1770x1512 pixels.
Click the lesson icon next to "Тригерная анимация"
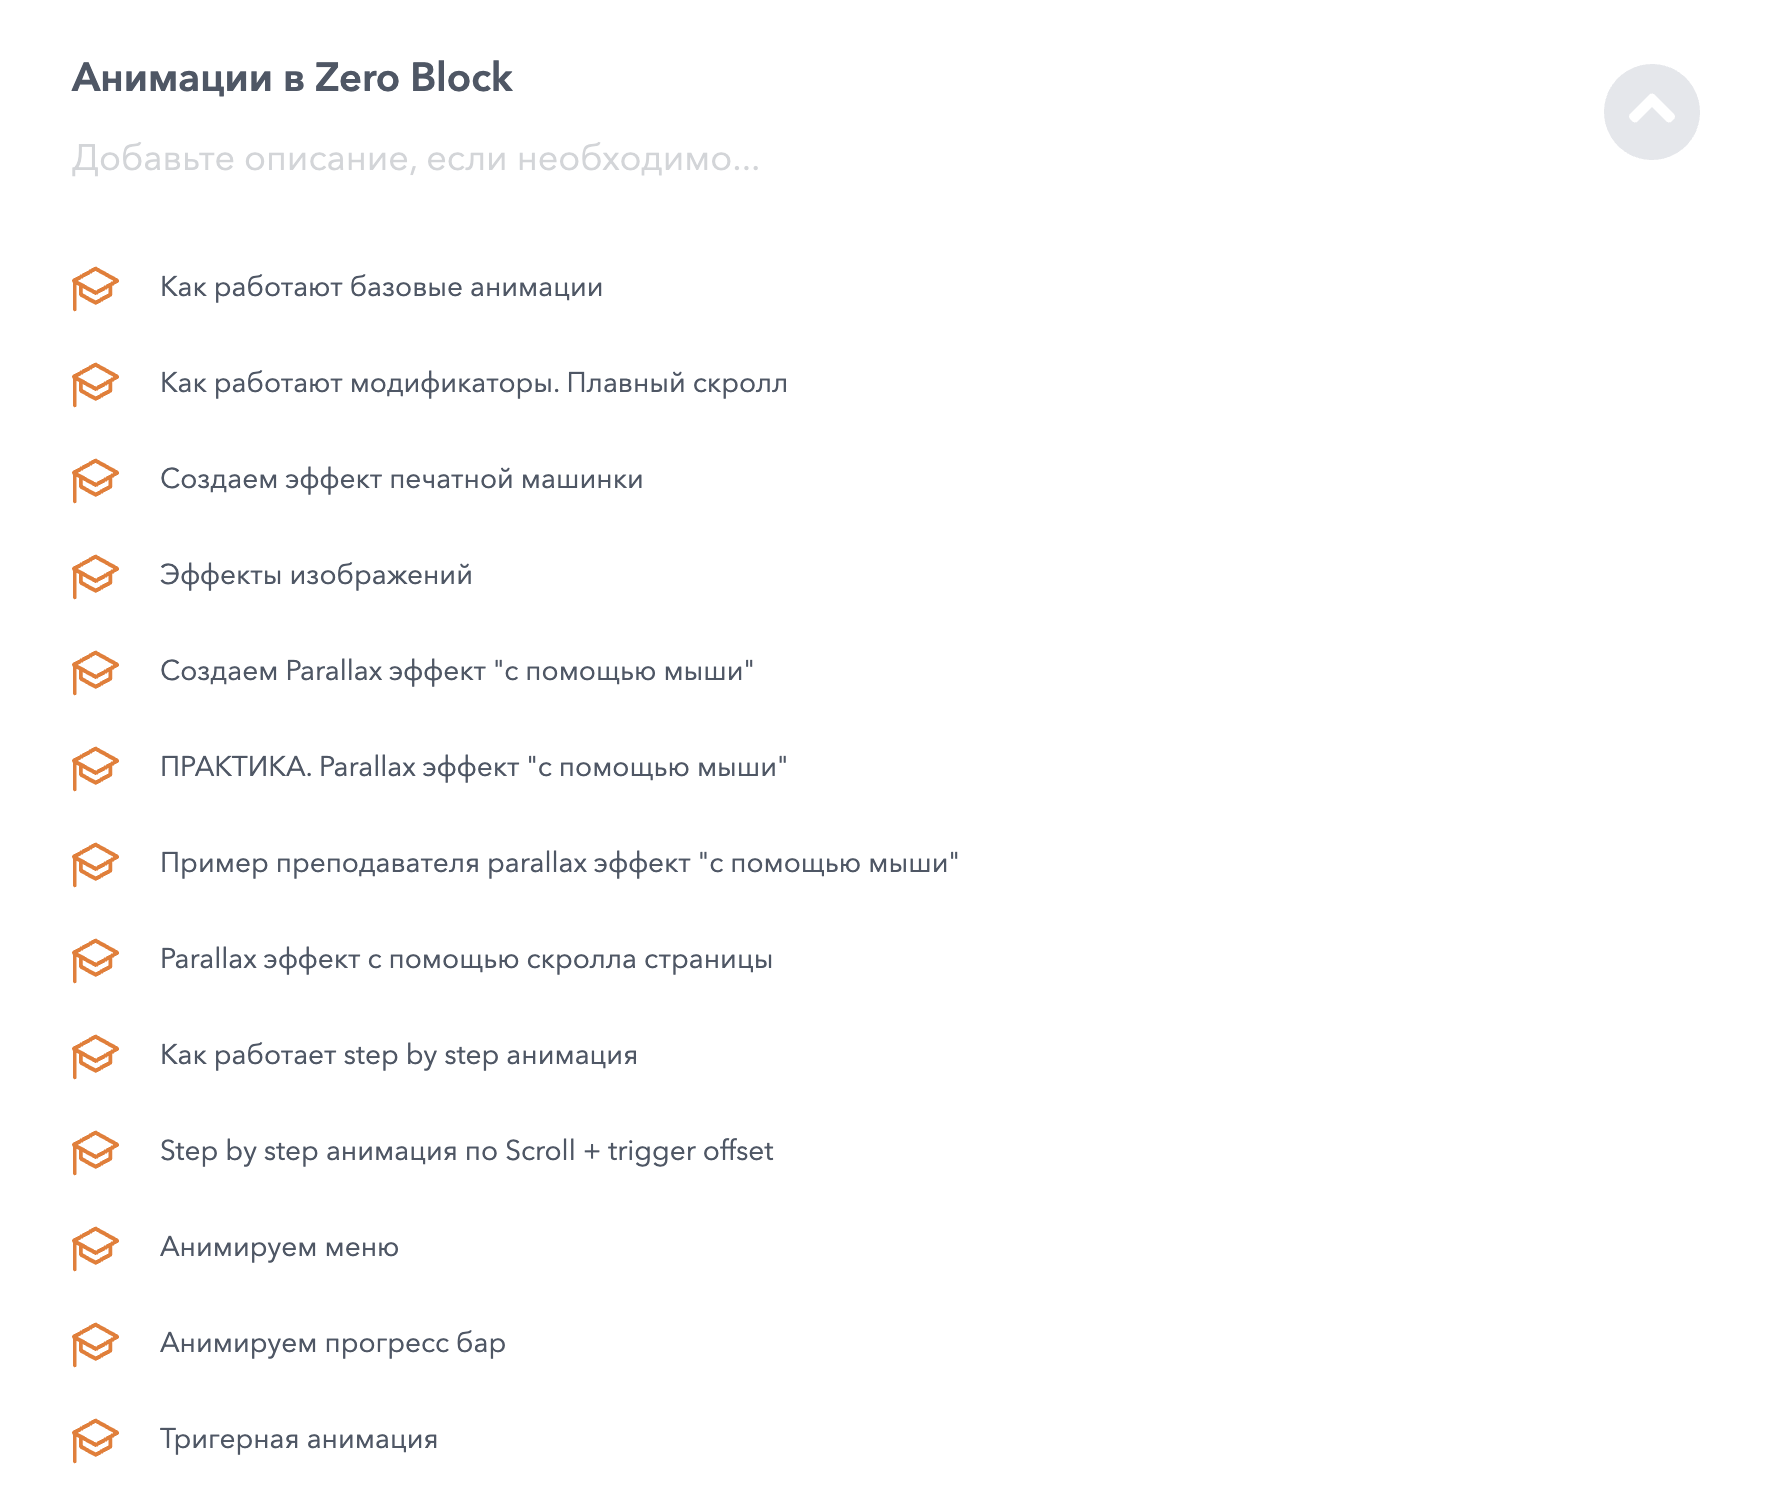[95, 1440]
